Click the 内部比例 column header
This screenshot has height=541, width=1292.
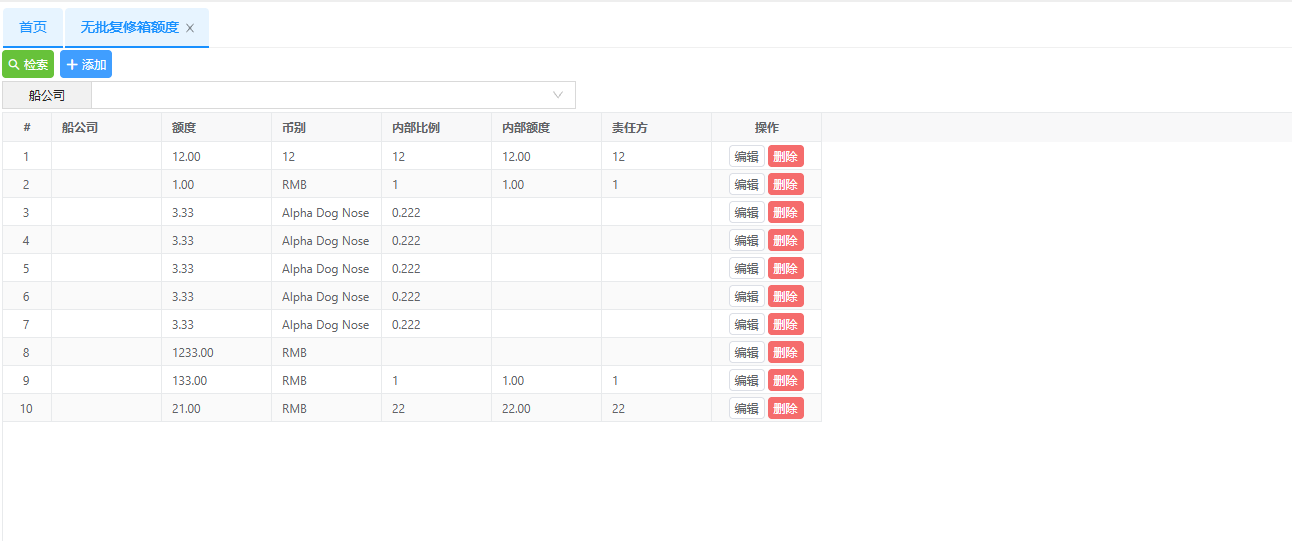pos(416,128)
